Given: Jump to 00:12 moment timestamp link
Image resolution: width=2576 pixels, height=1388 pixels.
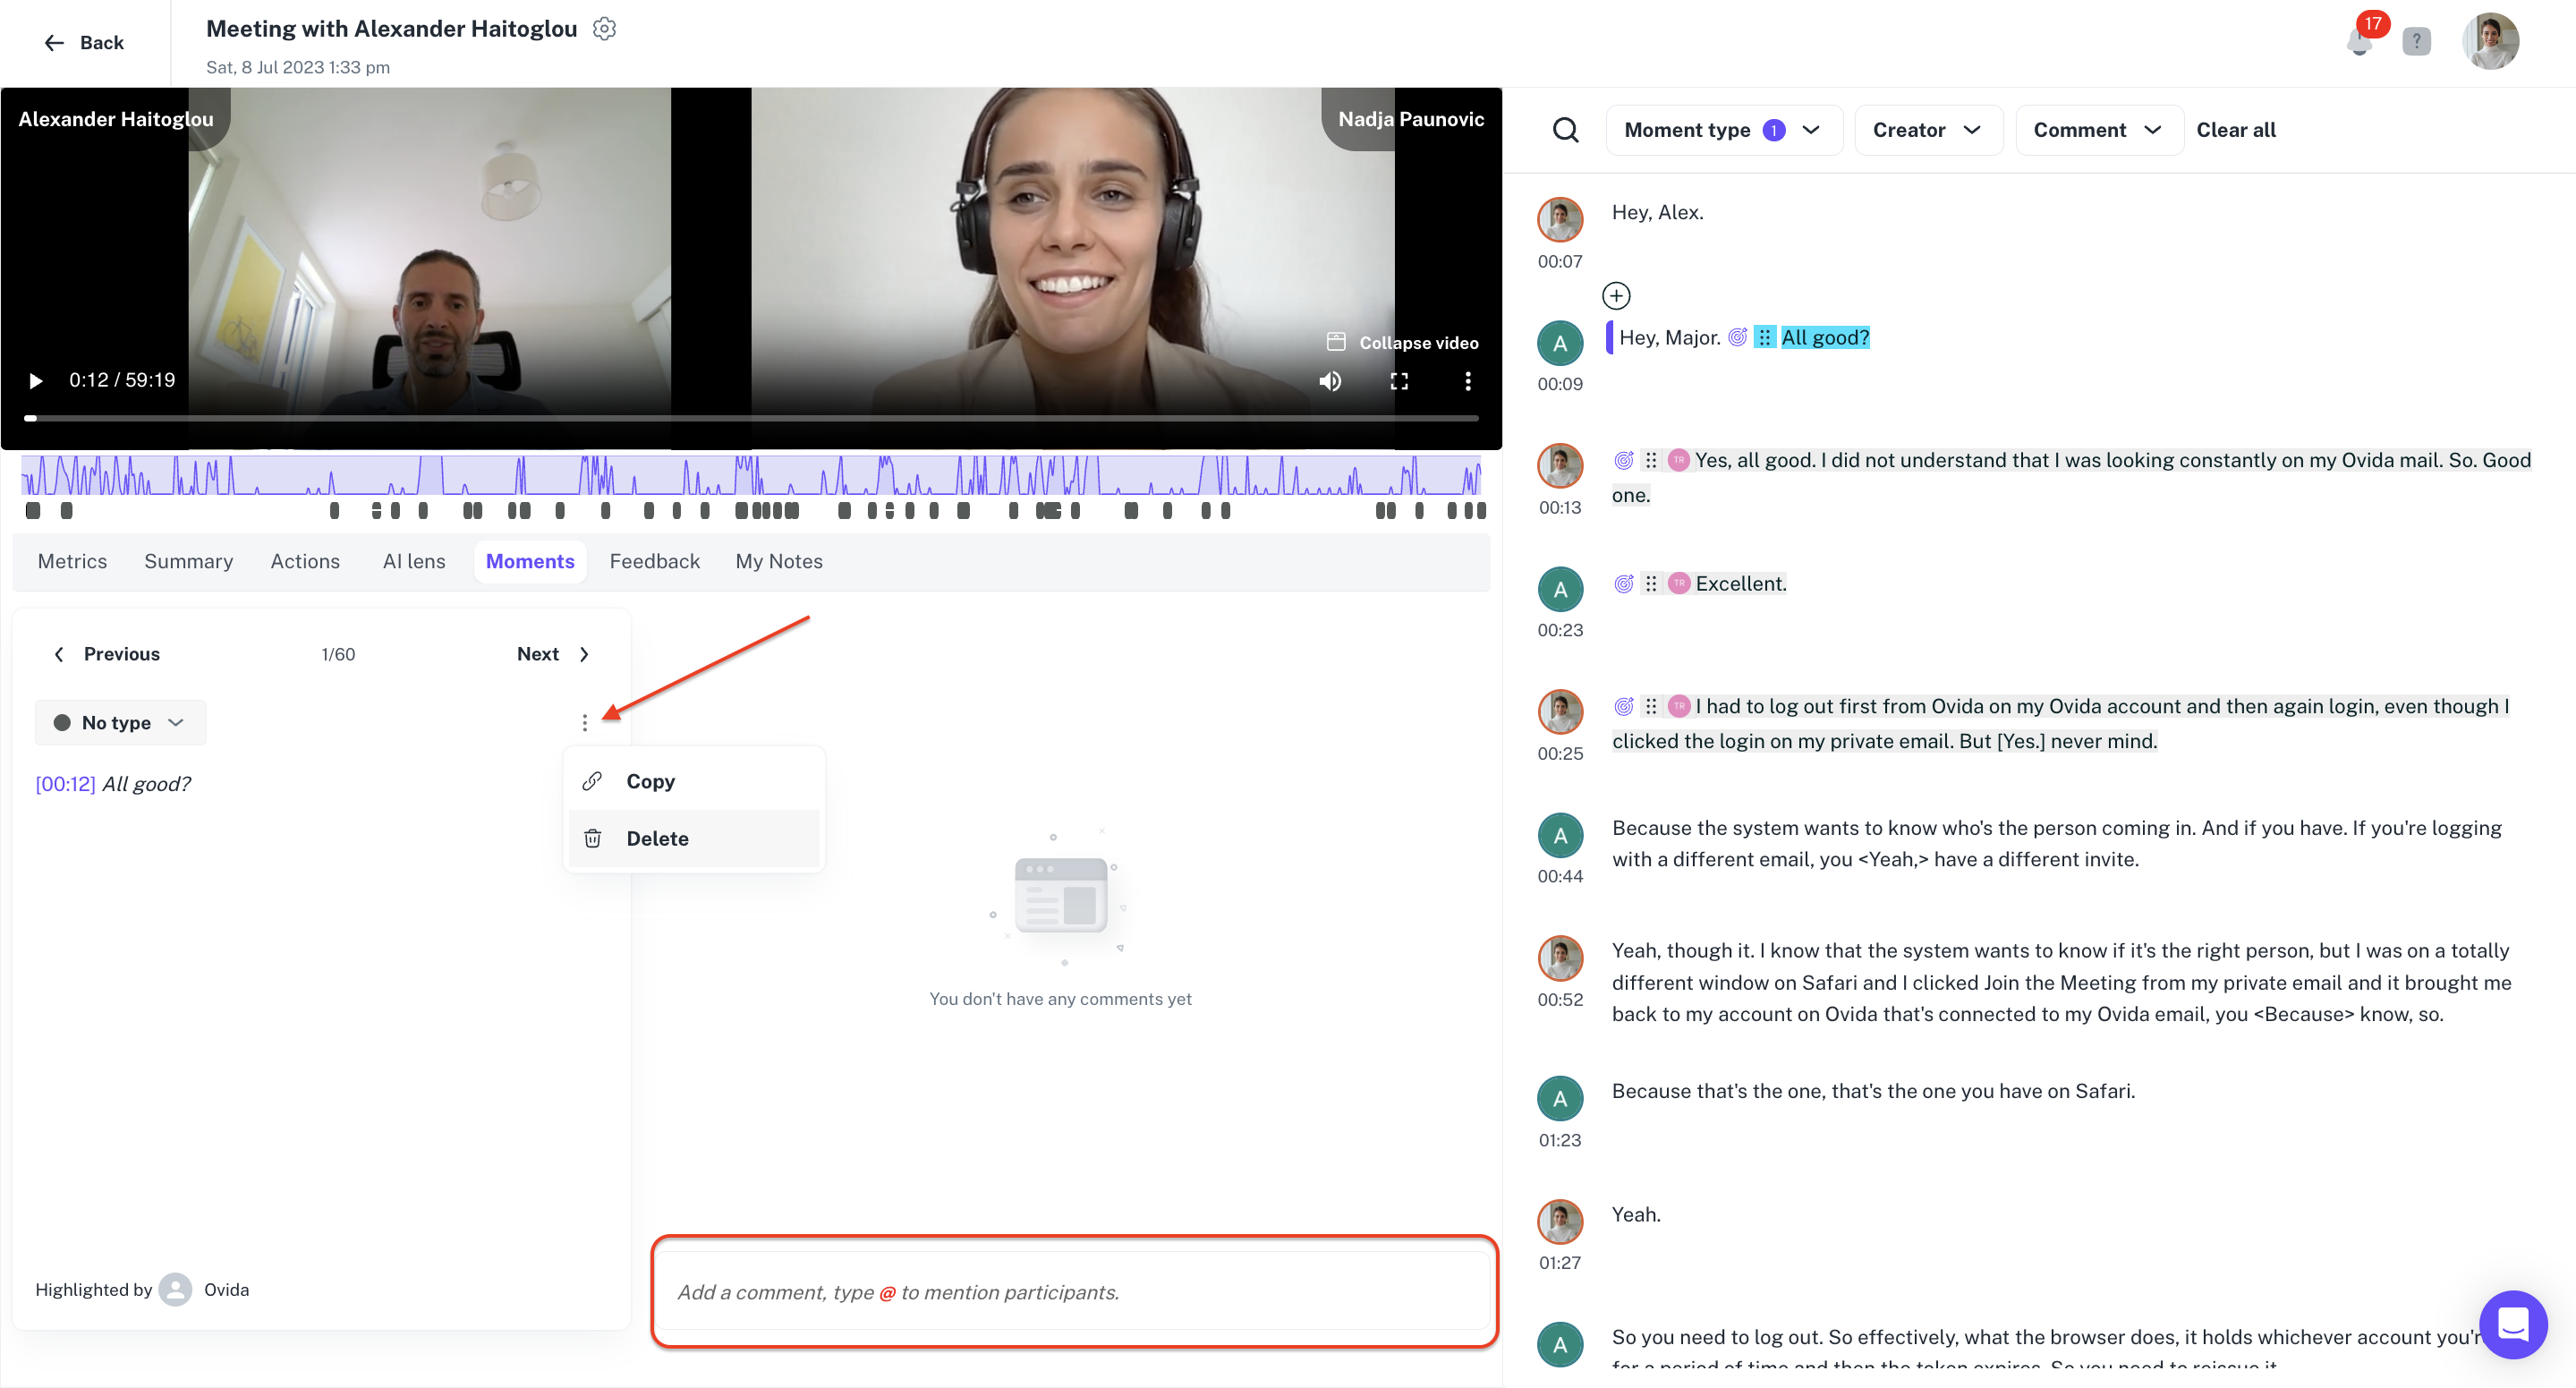Looking at the screenshot, I should pos(65,783).
